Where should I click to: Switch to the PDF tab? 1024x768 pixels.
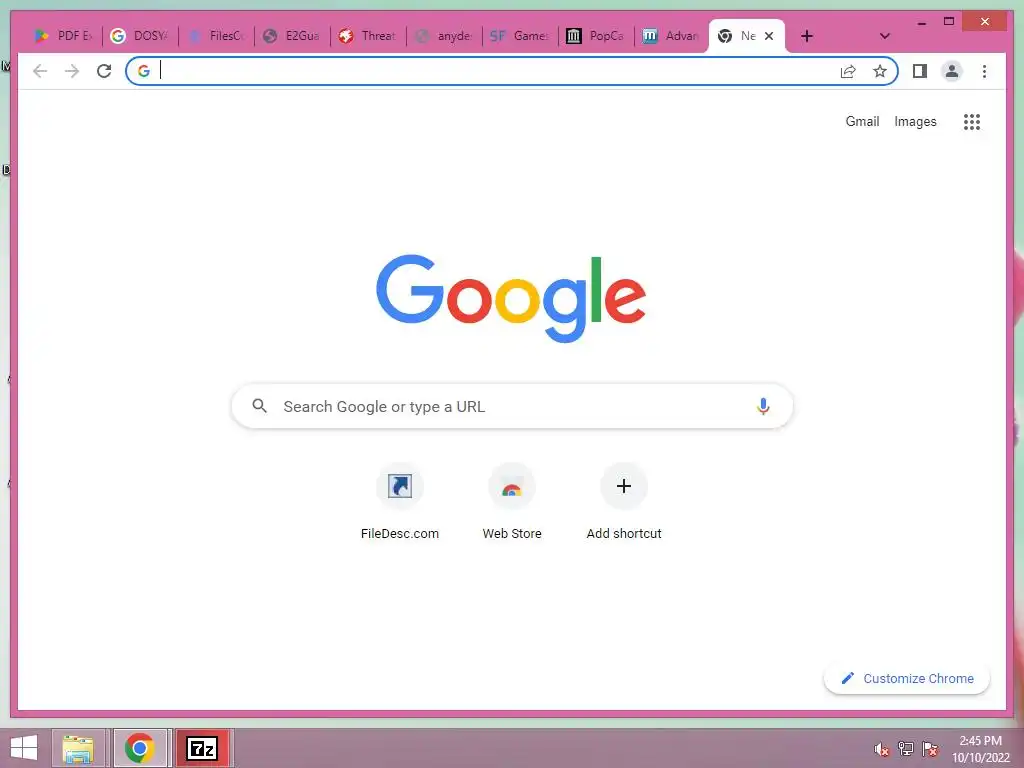(x=63, y=36)
